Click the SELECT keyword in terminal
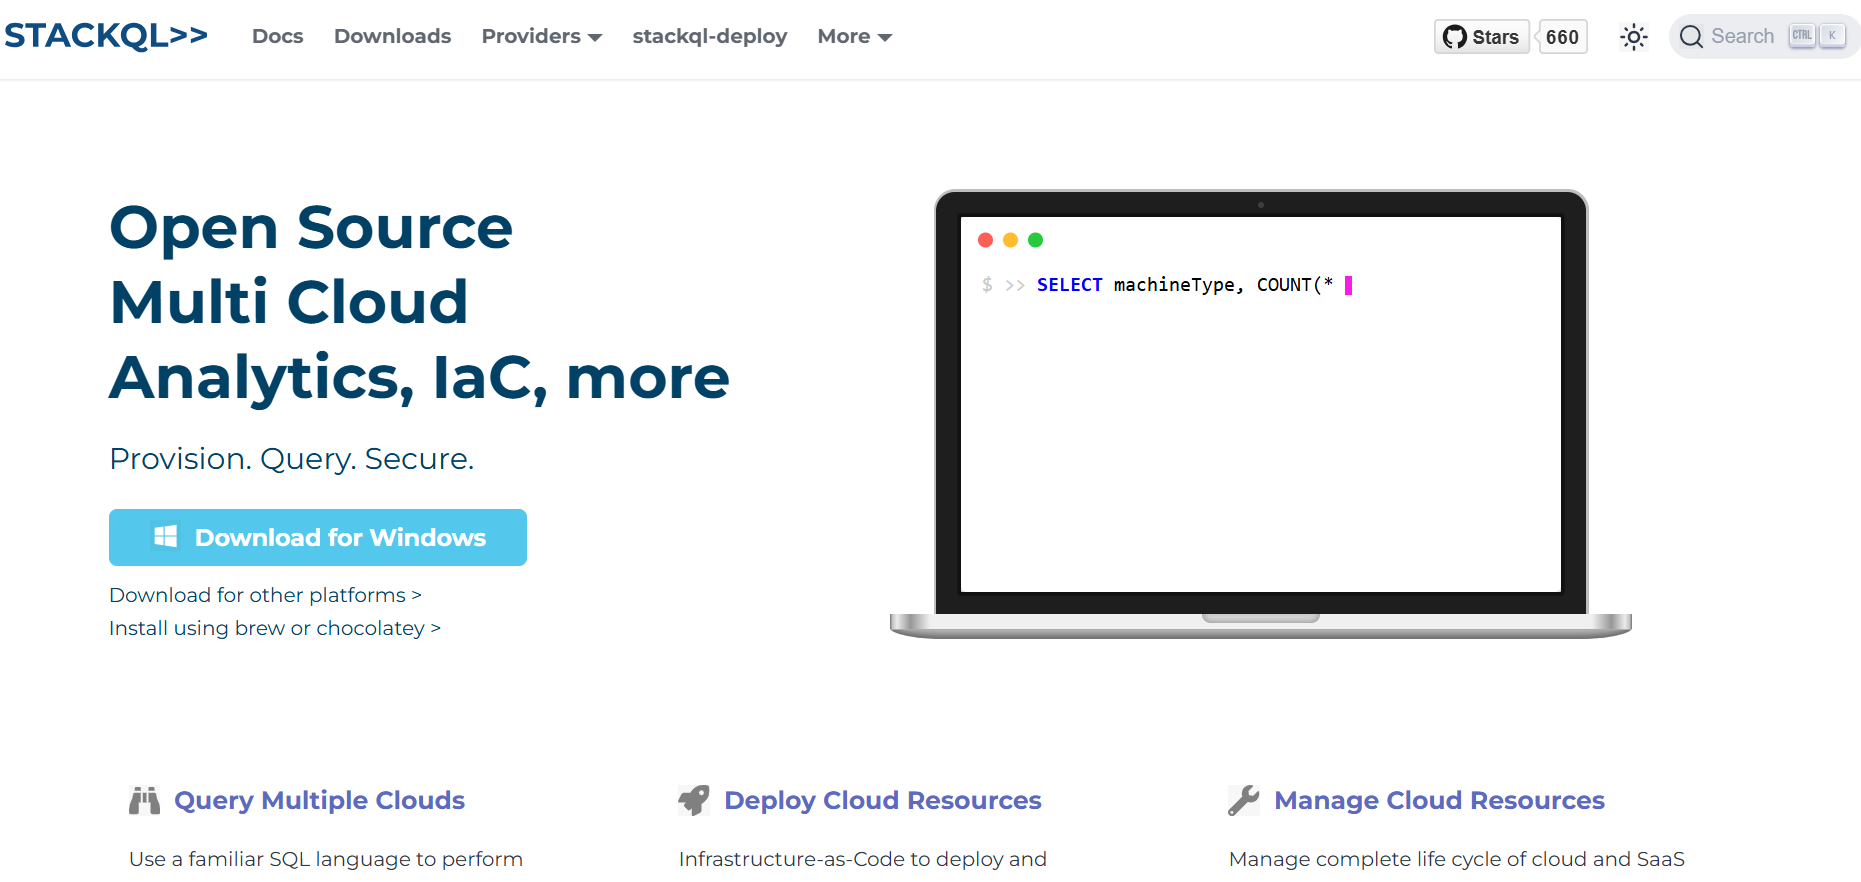This screenshot has height=882, width=1861. click(1069, 285)
